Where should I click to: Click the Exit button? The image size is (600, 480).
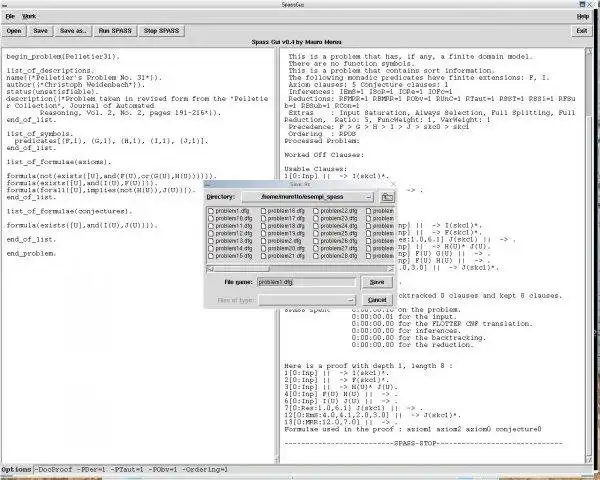(582, 31)
